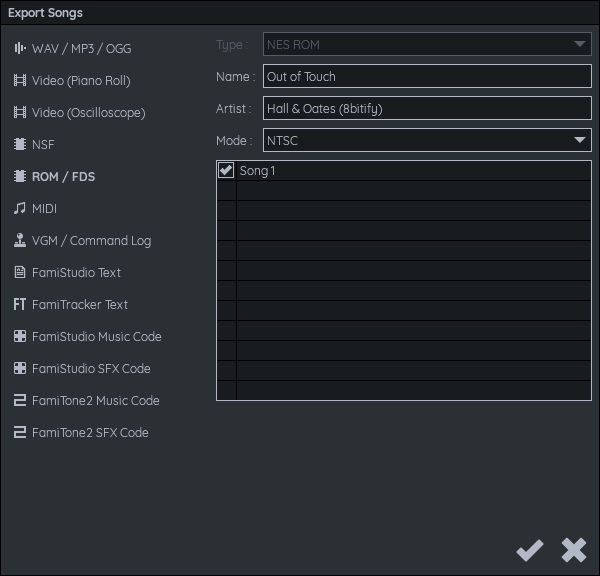This screenshot has width=600, height=576.
Task: Click the FamiStudio Text document icon
Action: (19, 272)
